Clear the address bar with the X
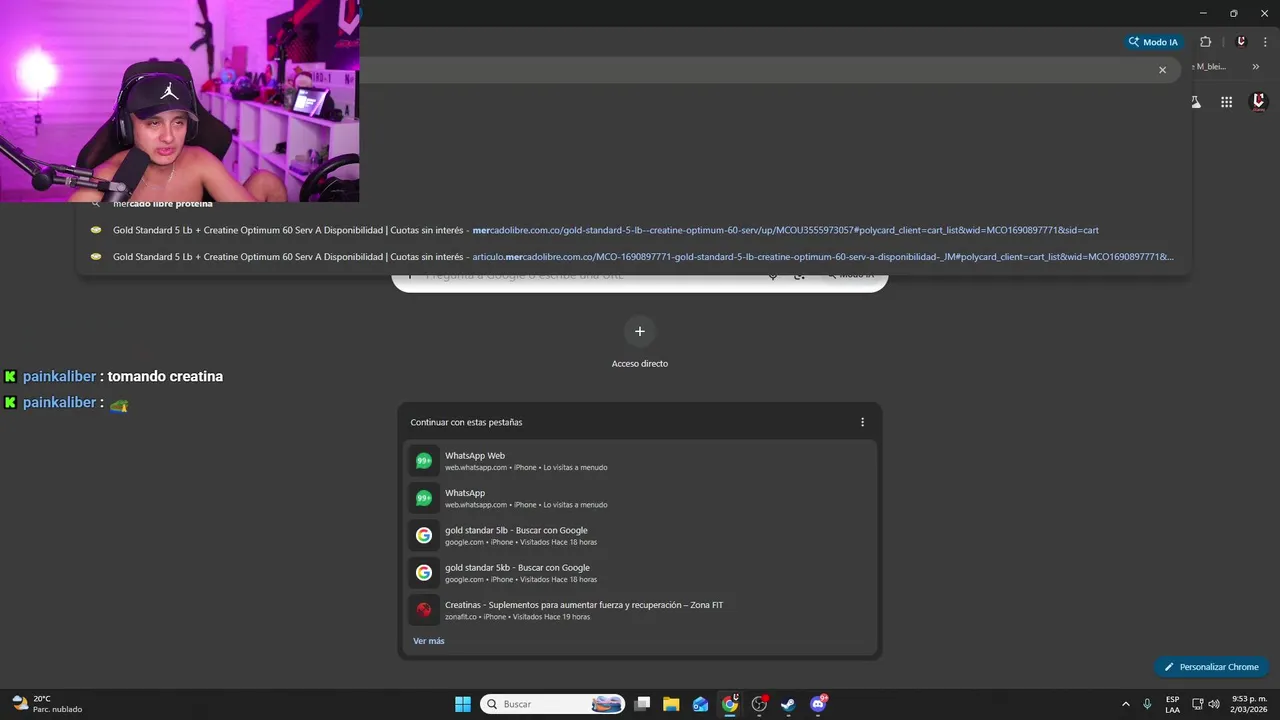This screenshot has height=720, width=1280. coord(1162,70)
